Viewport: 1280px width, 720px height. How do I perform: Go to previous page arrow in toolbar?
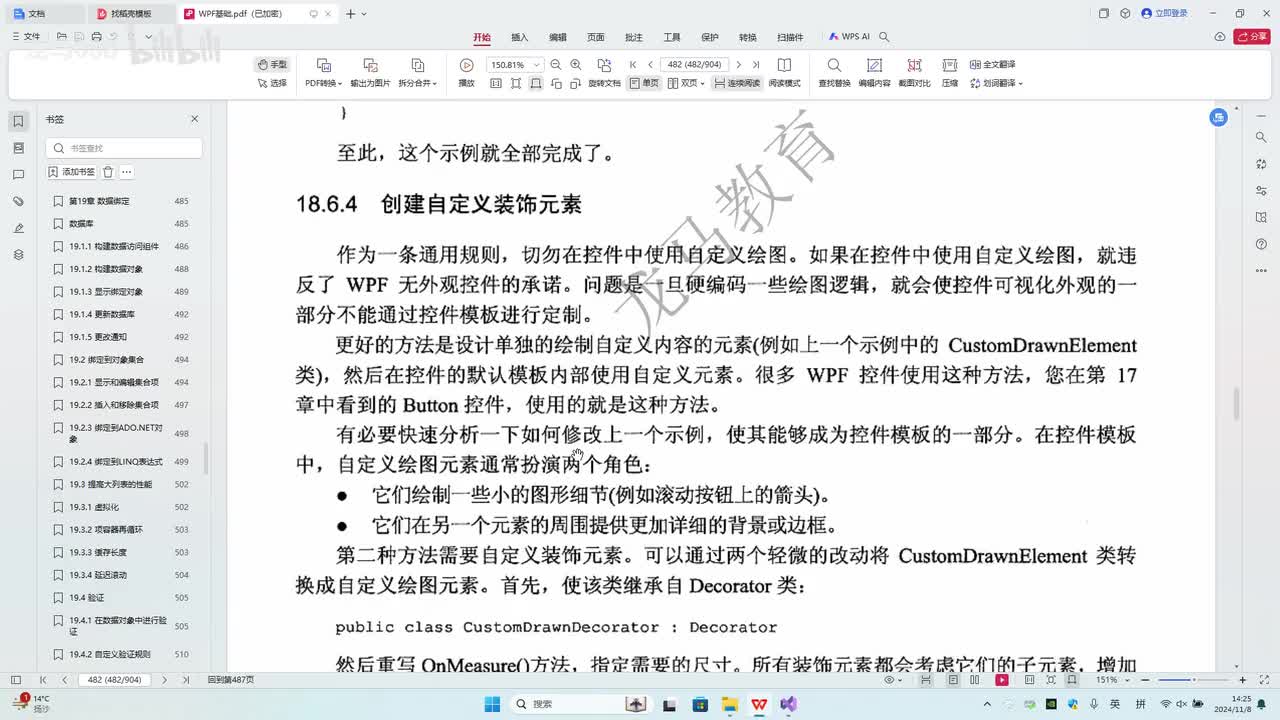click(x=650, y=65)
